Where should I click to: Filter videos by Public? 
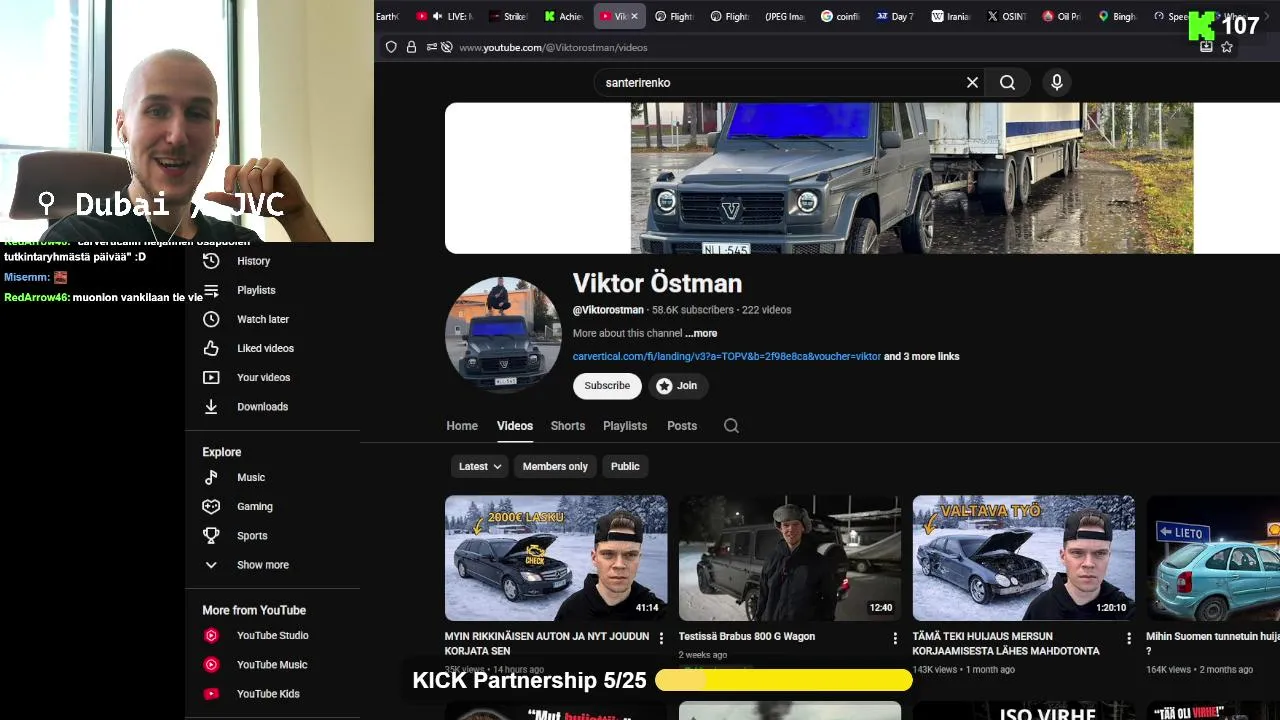click(x=625, y=466)
